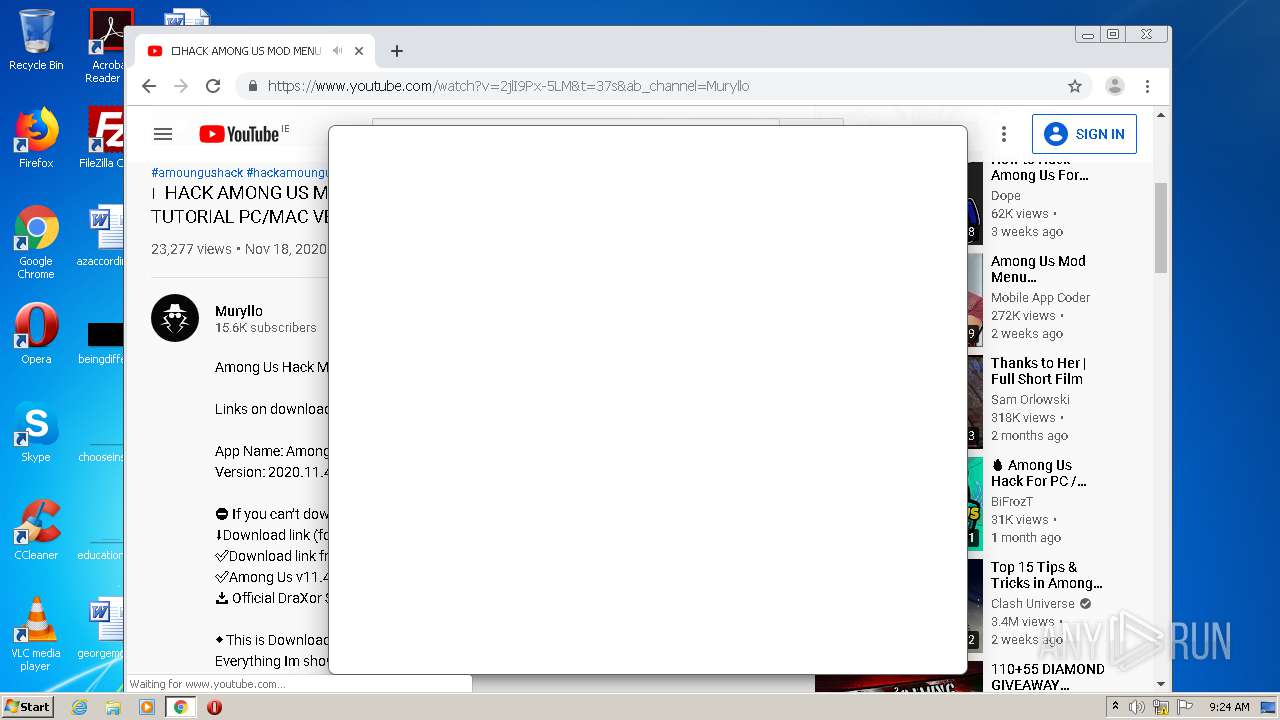
Task: Open the Opera desktop shortcut
Action: pos(36,334)
